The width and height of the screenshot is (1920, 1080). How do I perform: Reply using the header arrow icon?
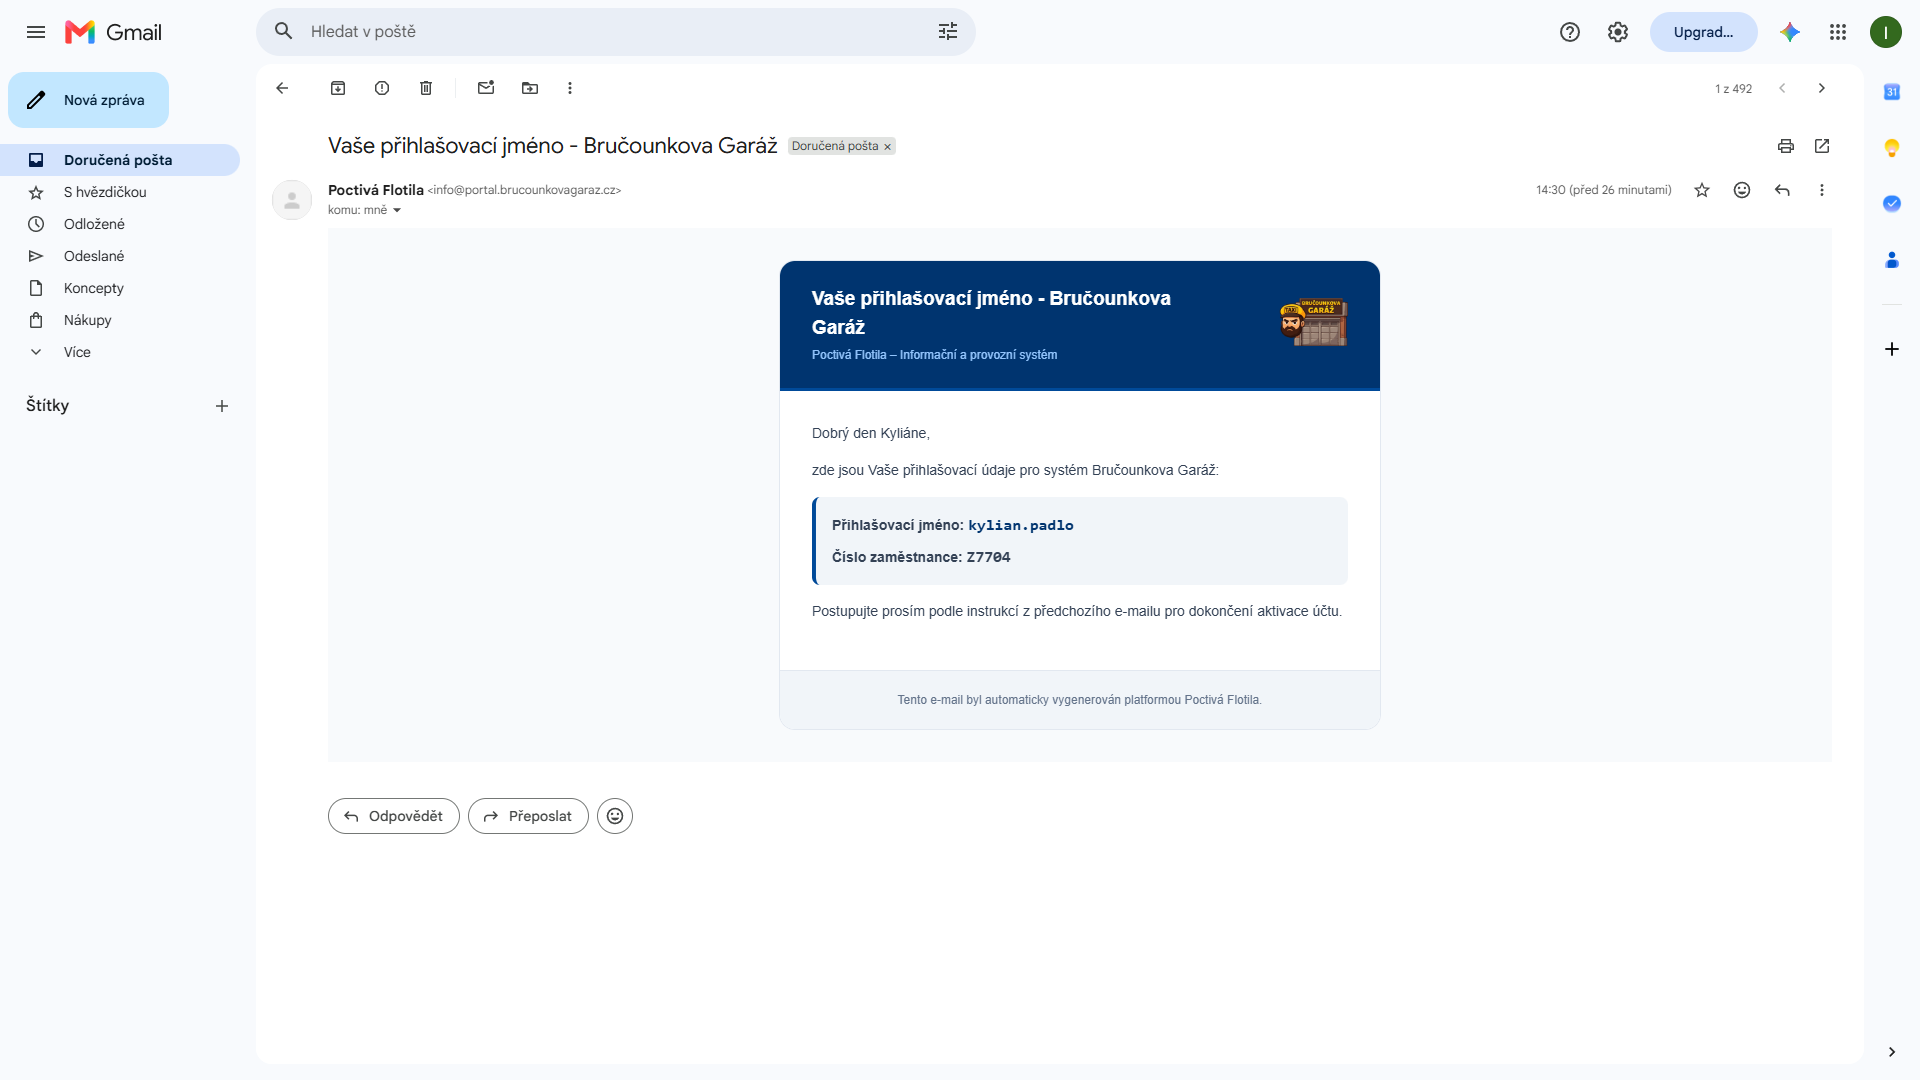point(1782,190)
